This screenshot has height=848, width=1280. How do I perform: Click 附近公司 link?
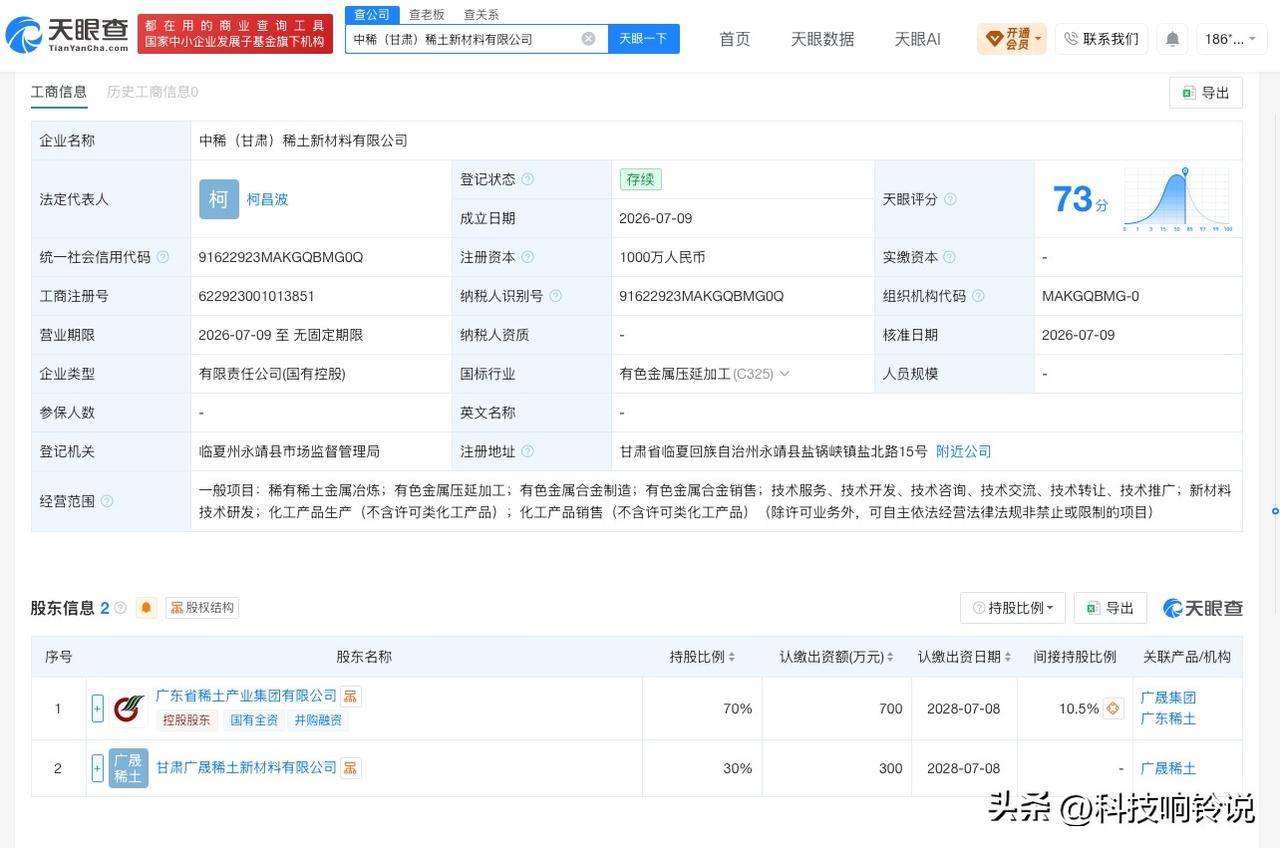(x=963, y=452)
